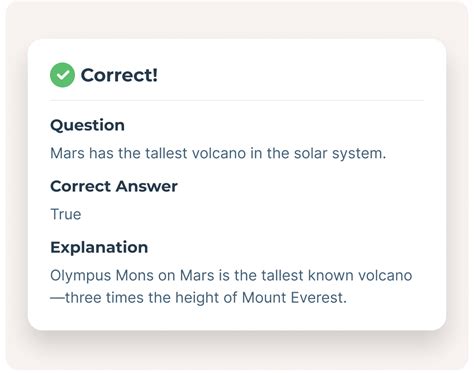Click the Mars volcano question sentence

(x=218, y=154)
